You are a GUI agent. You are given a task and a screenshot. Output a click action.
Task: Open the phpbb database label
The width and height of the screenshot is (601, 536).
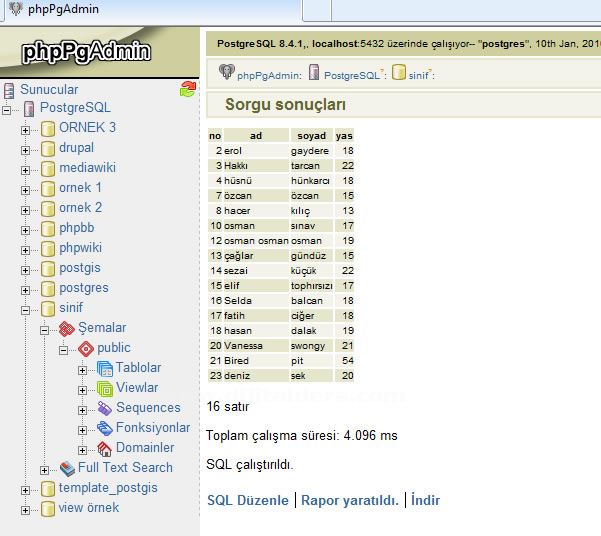pos(77,228)
